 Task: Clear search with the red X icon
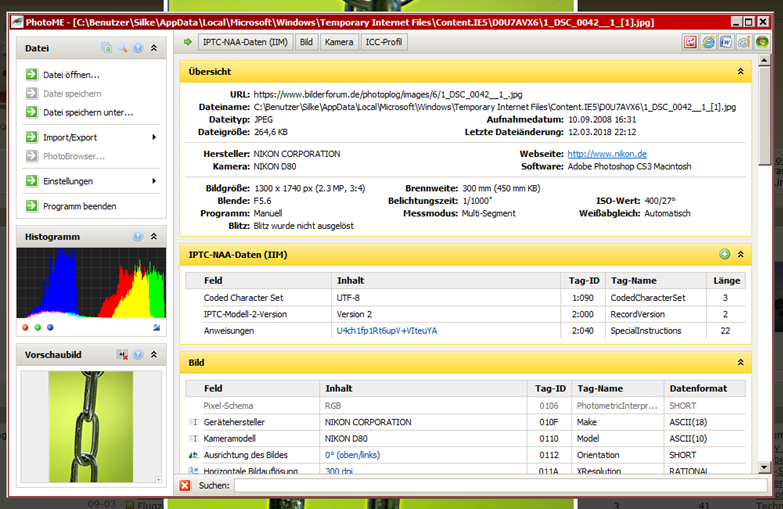[x=185, y=486]
